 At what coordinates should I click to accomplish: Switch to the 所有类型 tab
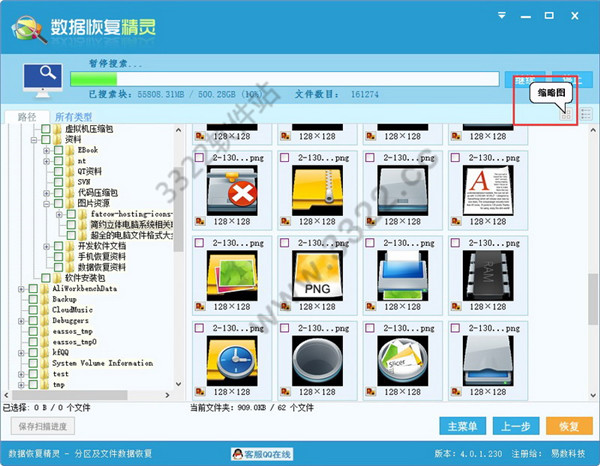73,117
